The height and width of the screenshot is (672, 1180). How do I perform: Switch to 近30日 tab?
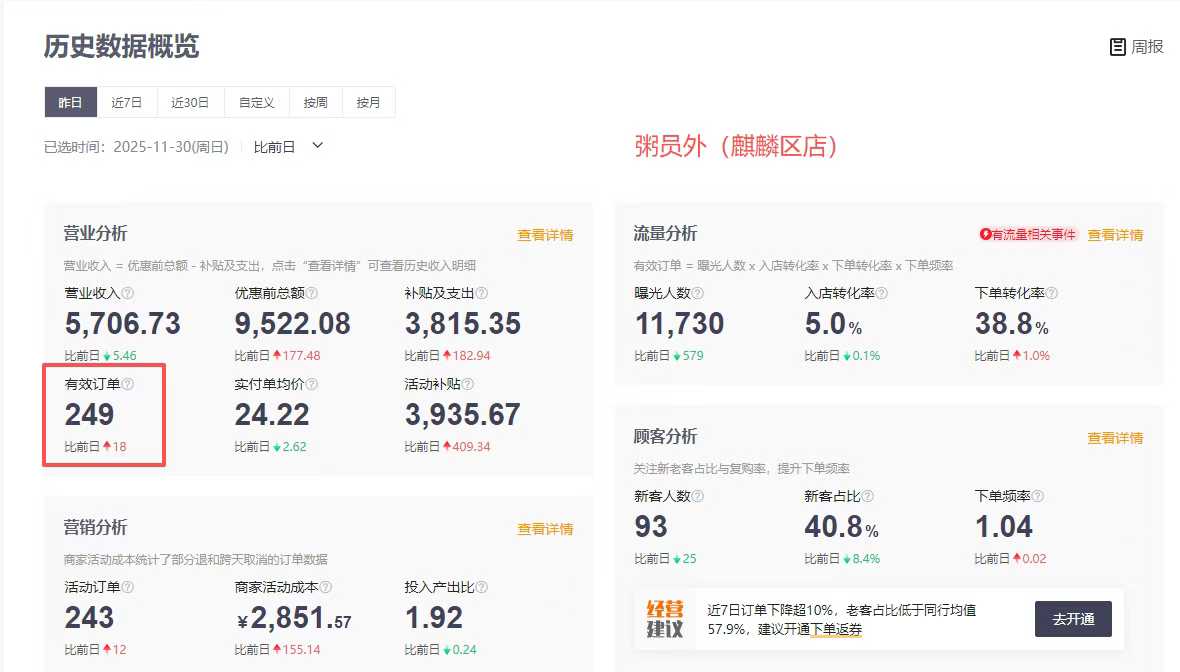pos(190,102)
